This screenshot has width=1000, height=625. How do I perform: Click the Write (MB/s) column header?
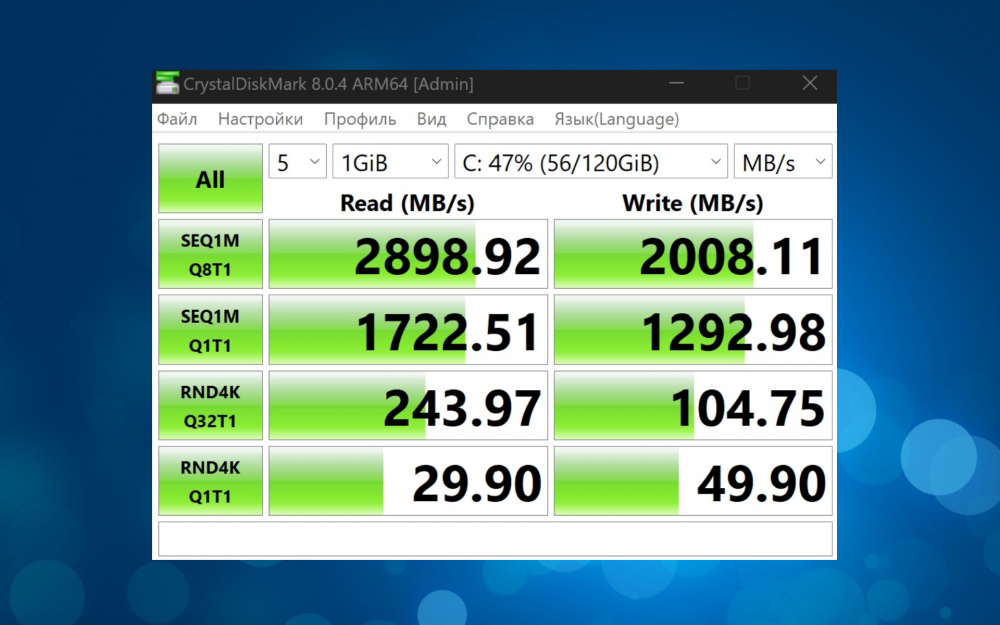pyautogui.click(x=693, y=203)
